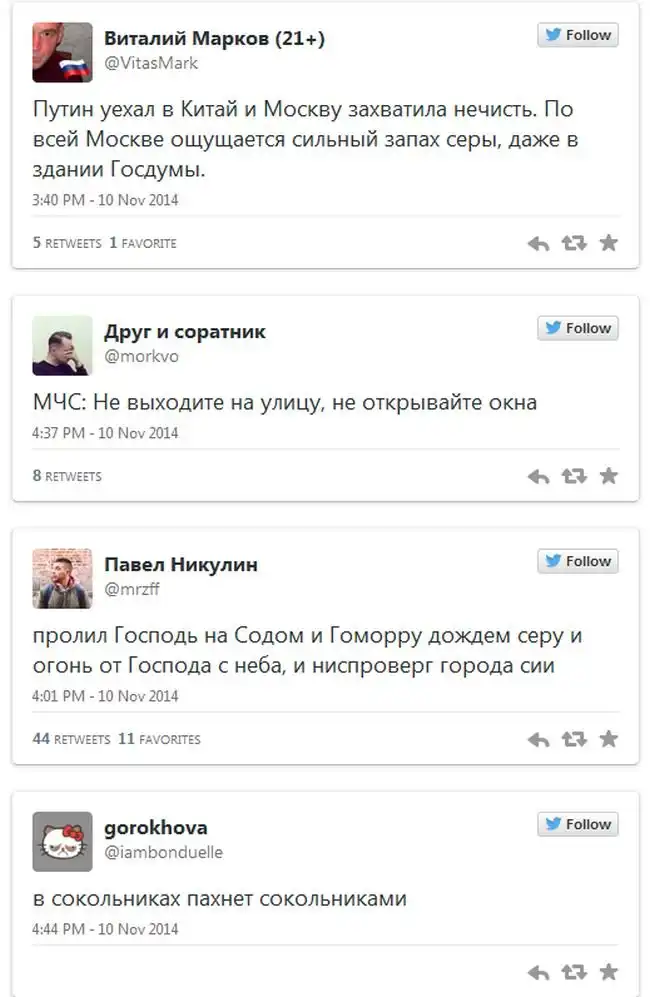Image resolution: width=650 pixels, height=997 pixels.
Task: Follow Друг и соратник
Action: click(x=578, y=328)
